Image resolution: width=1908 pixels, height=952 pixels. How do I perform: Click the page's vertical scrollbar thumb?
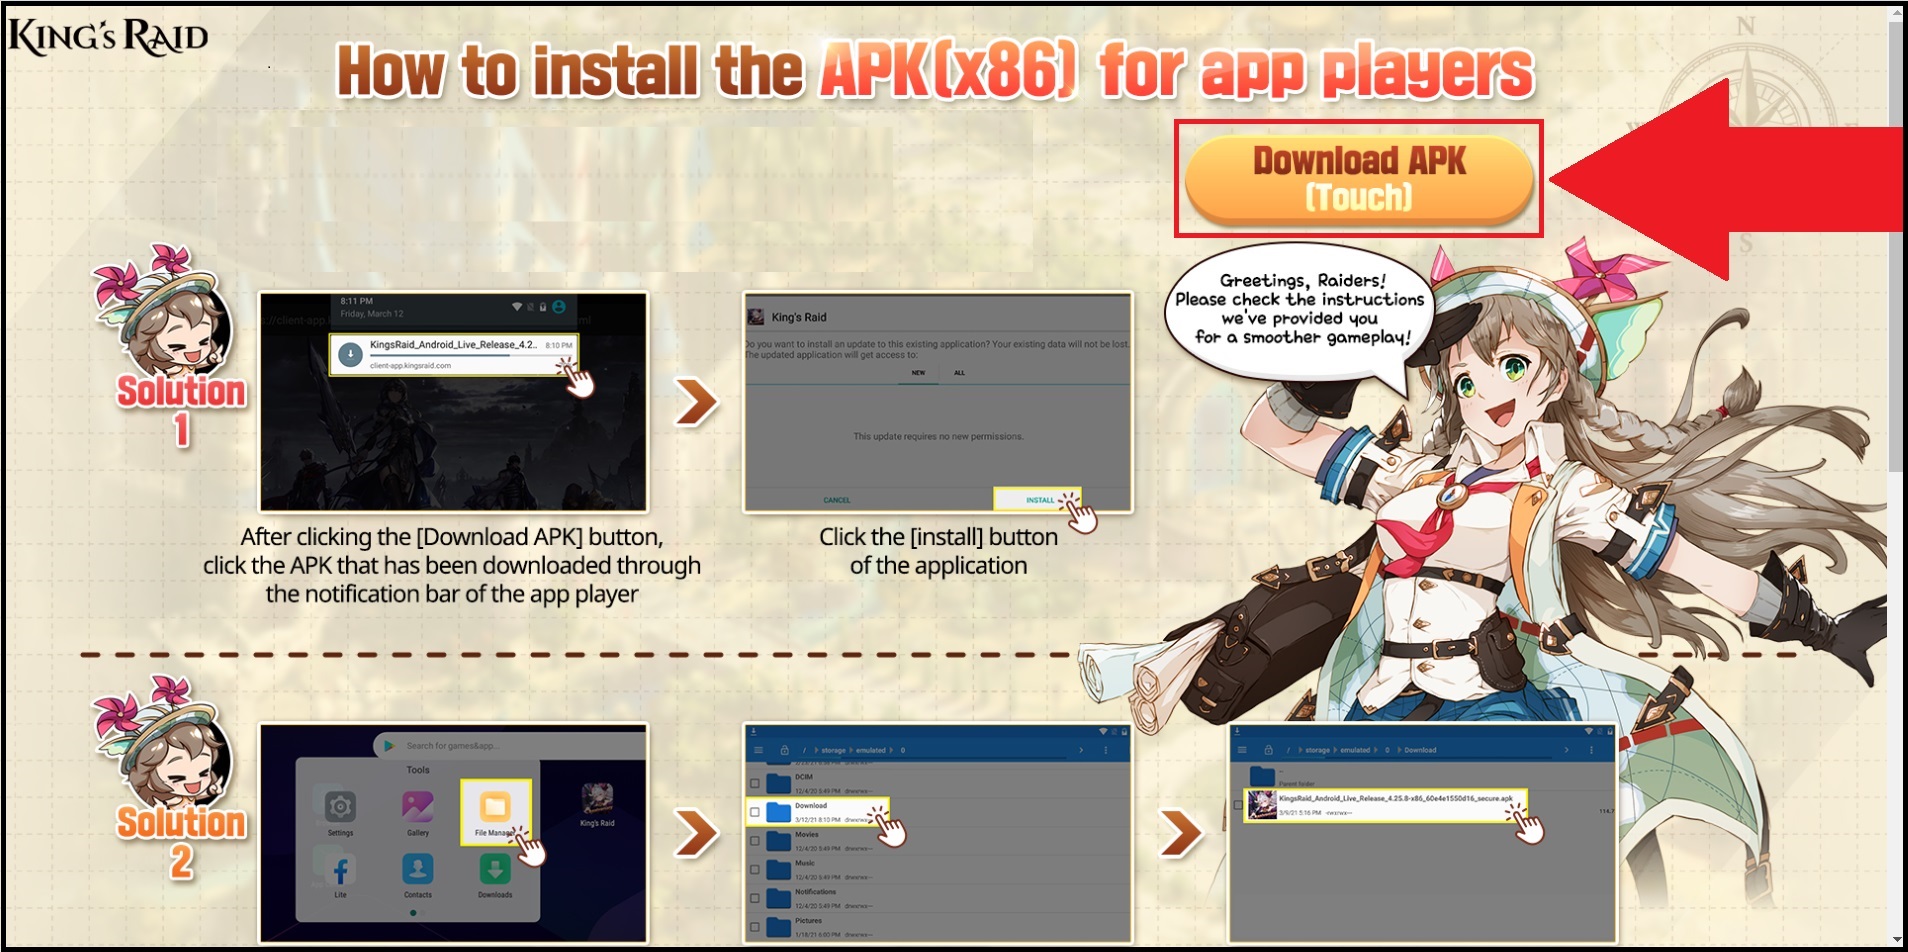1897,247
